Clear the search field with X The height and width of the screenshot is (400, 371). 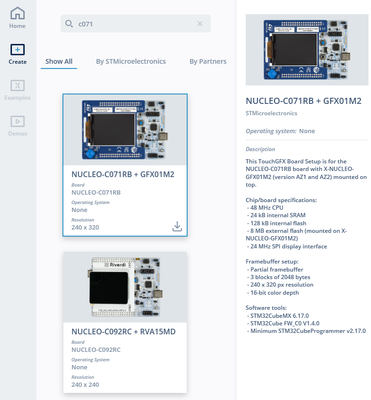[200, 24]
